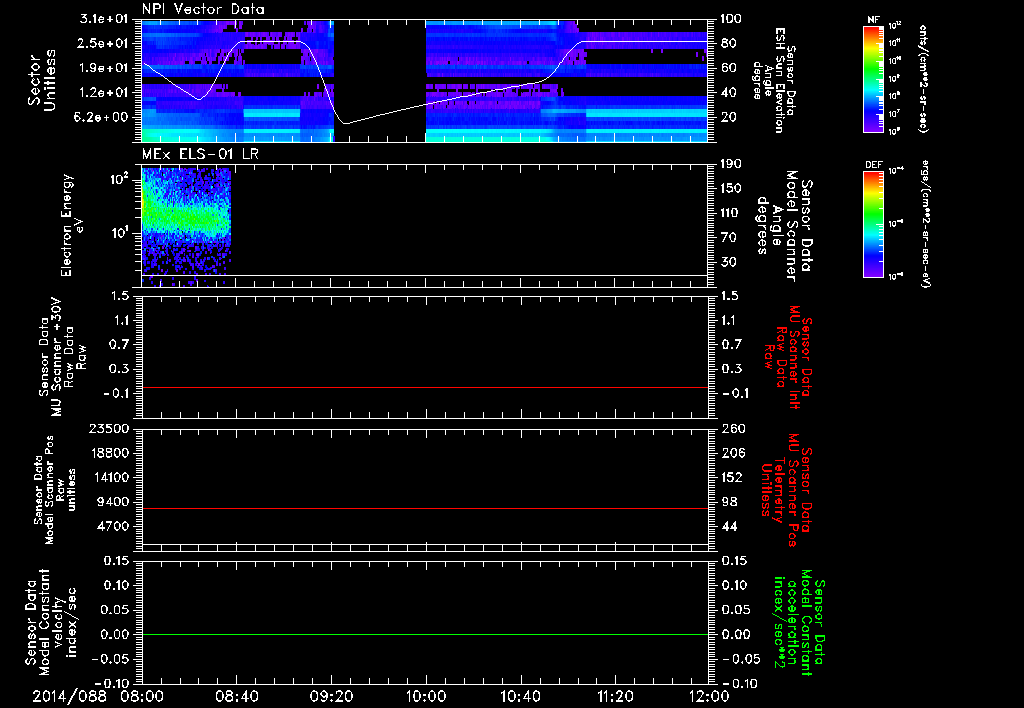Click the 190 scanner angle tick label
This screenshot has height=708, width=1024.
pos(731,164)
